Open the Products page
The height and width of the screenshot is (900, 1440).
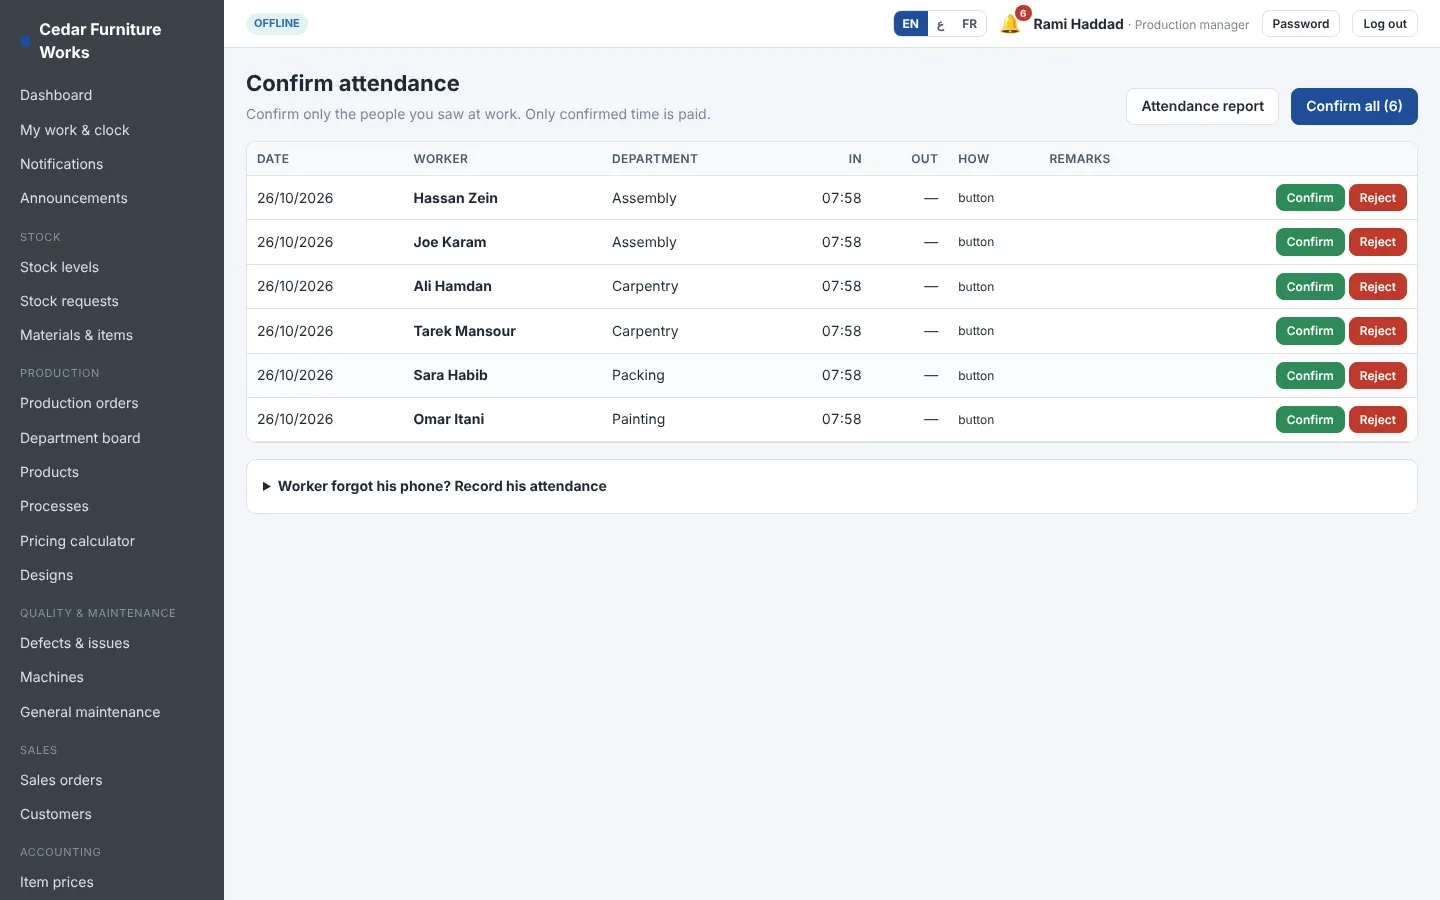click(112, 472)
